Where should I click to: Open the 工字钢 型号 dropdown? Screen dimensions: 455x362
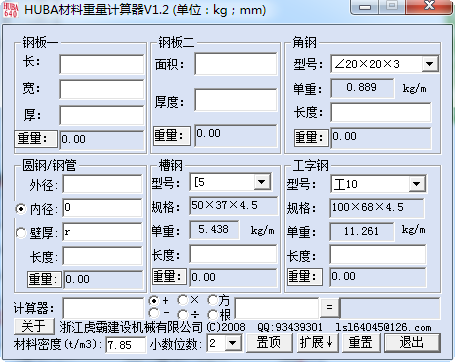coord(417,184)
